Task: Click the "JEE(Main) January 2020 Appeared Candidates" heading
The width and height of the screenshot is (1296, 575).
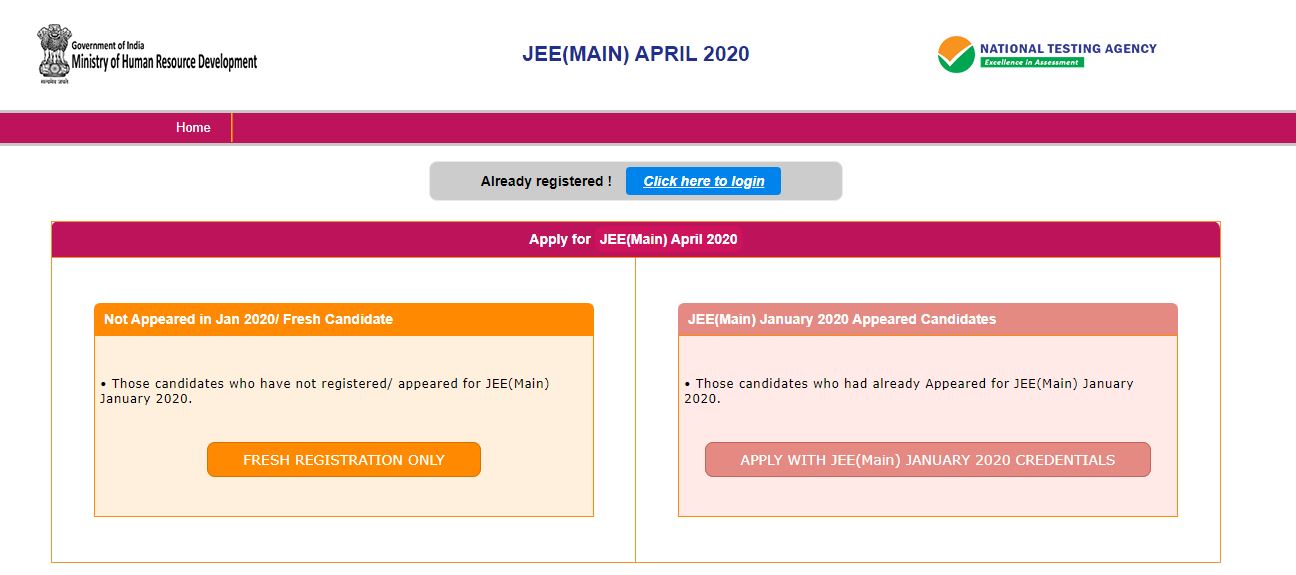Action: tap(842, 320)
